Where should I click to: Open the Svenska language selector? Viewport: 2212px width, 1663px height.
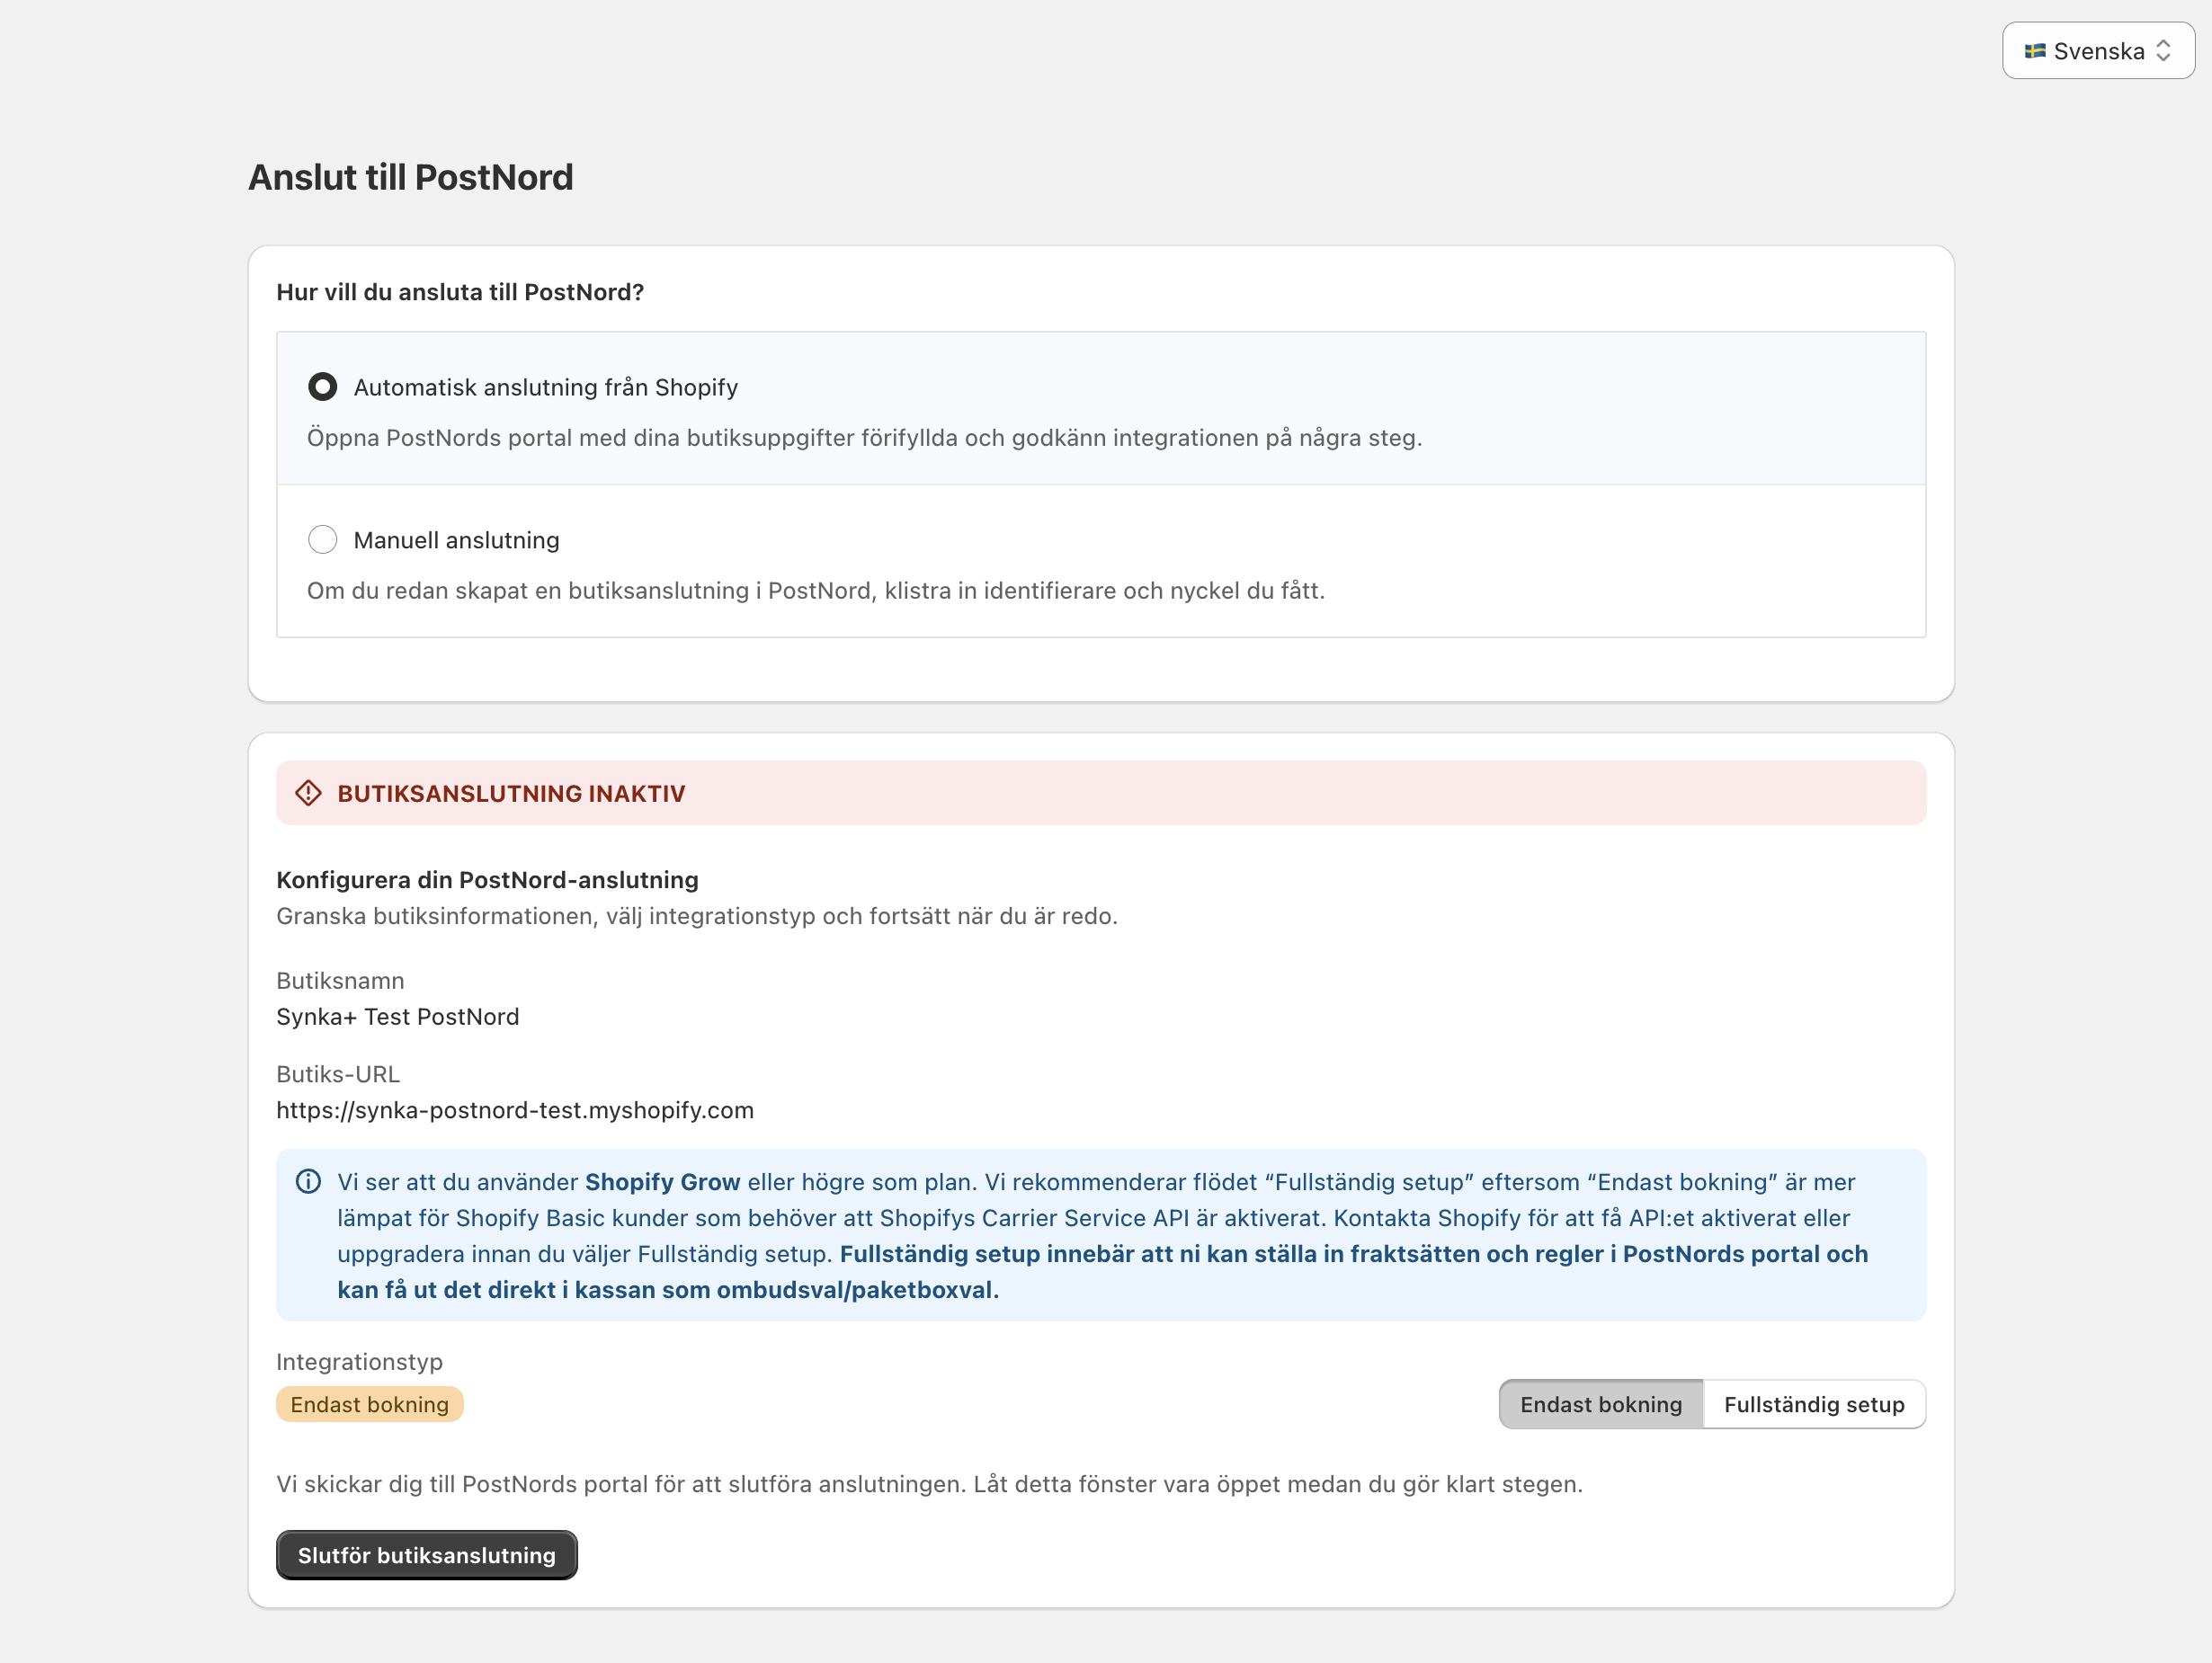pos(2097,51)
